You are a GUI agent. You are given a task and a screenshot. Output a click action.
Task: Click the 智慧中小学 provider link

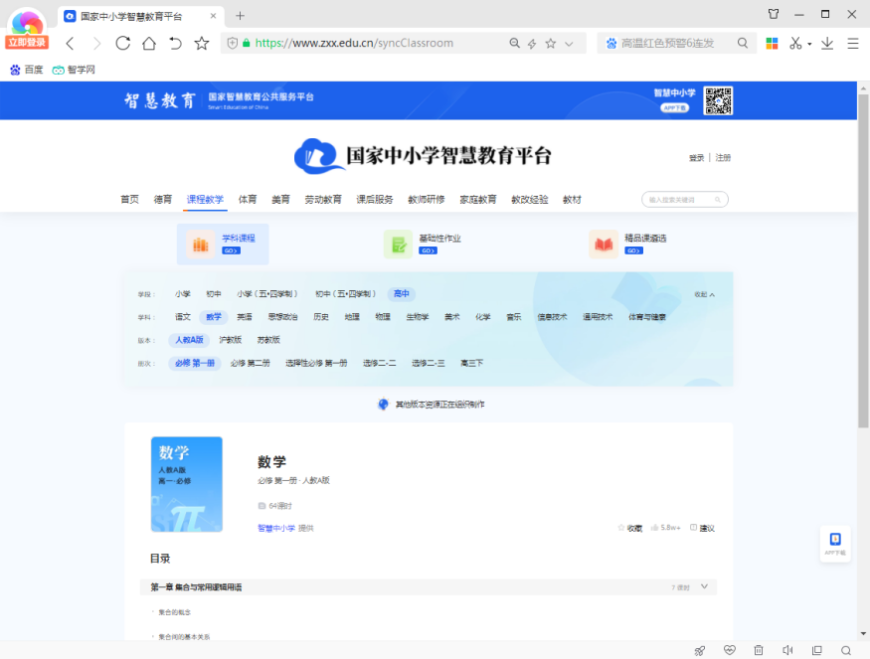click(x=276, y=528)
